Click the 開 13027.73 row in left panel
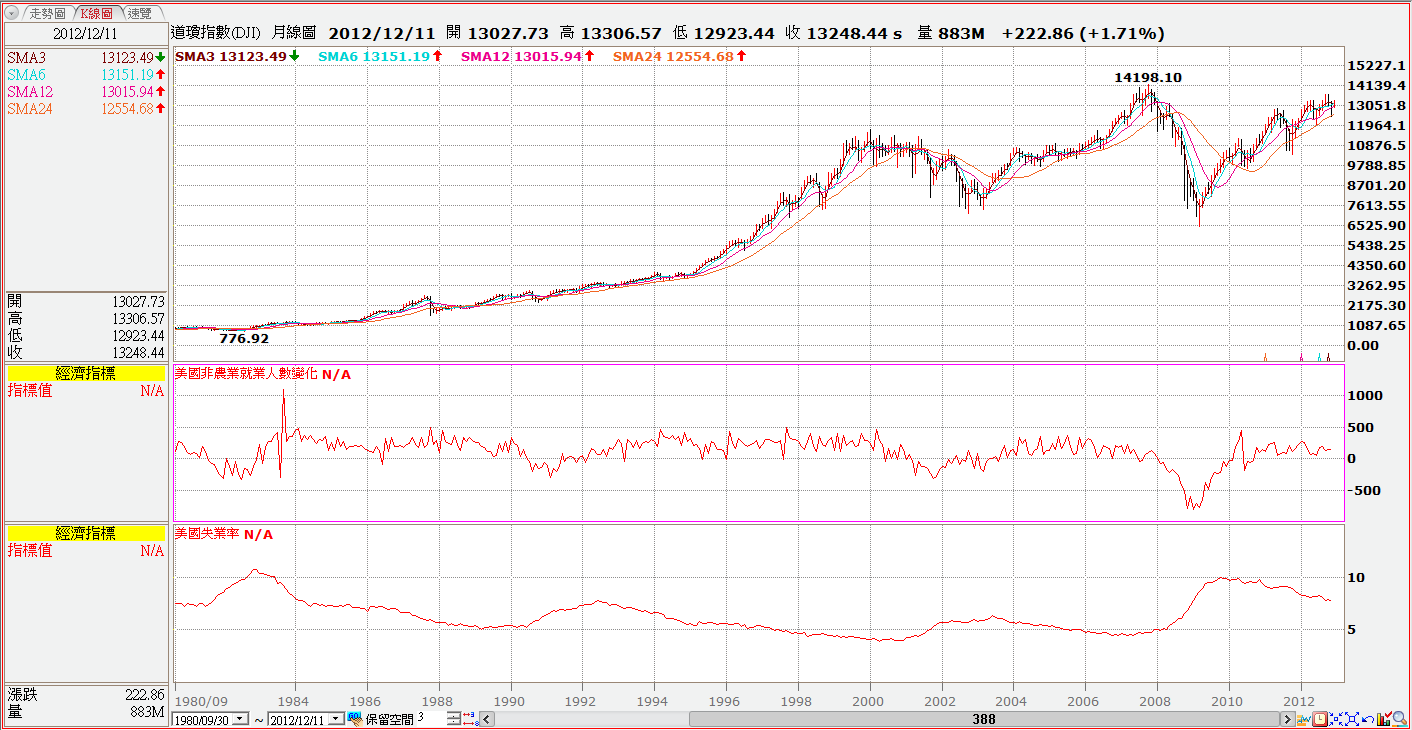Image resolution: width=1412 pixels, height=730 pixels. [x=86, y=301]
